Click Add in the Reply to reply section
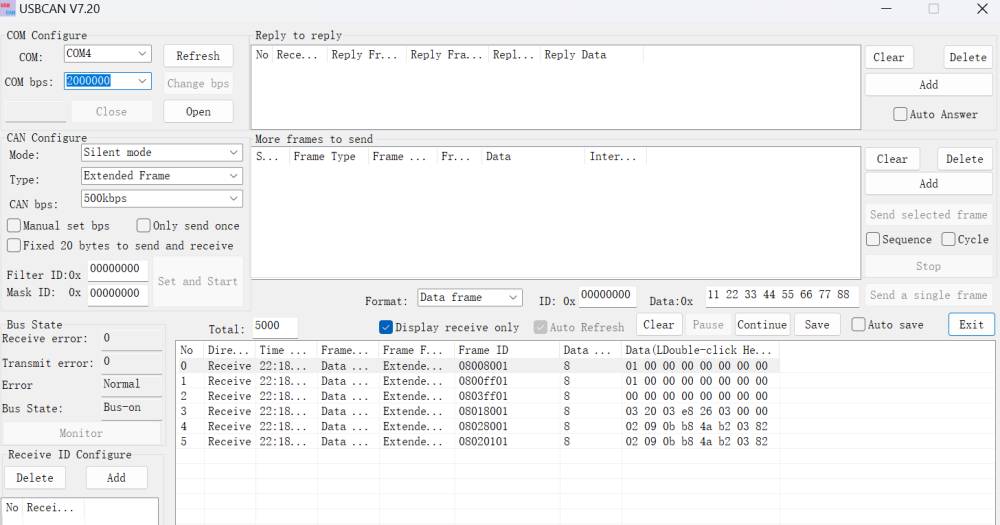This screenshot has width=1000, height=525. [x=929, y=85]
